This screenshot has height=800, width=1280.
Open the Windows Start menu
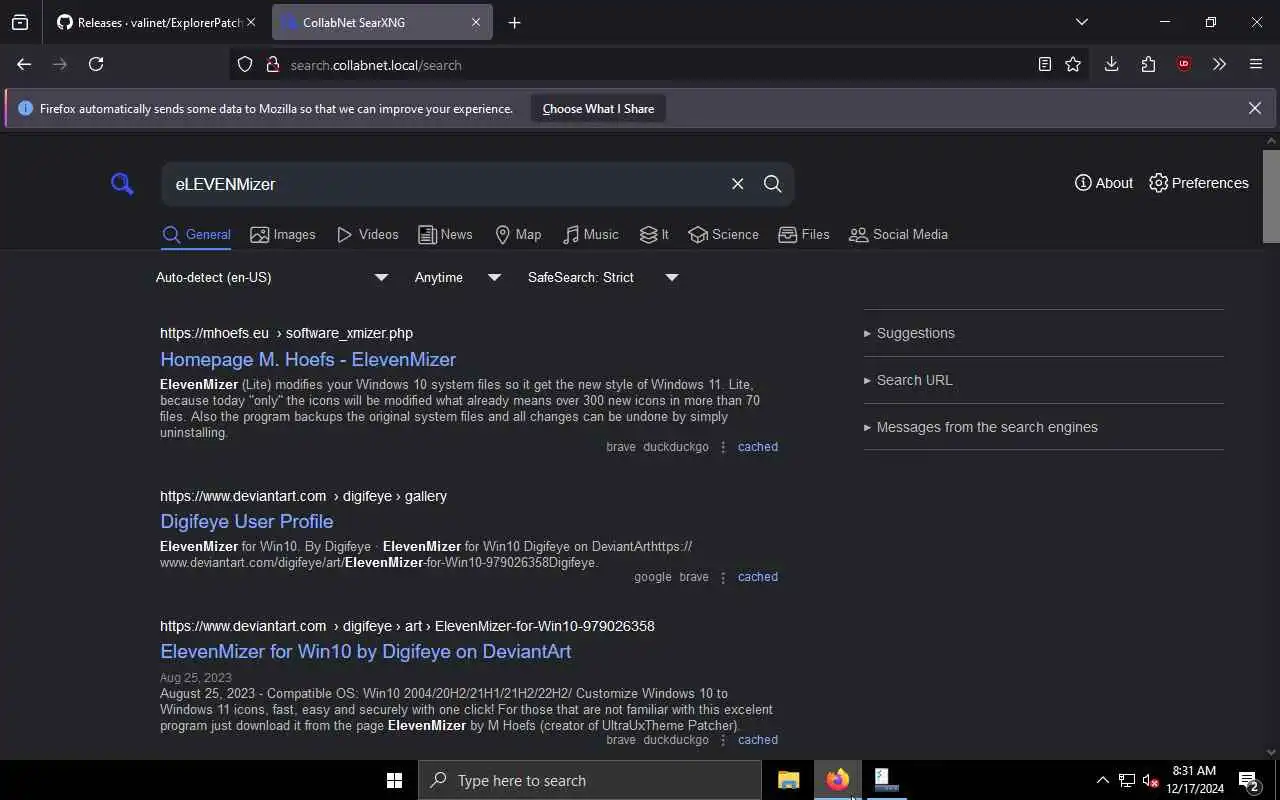click(394, 780)
